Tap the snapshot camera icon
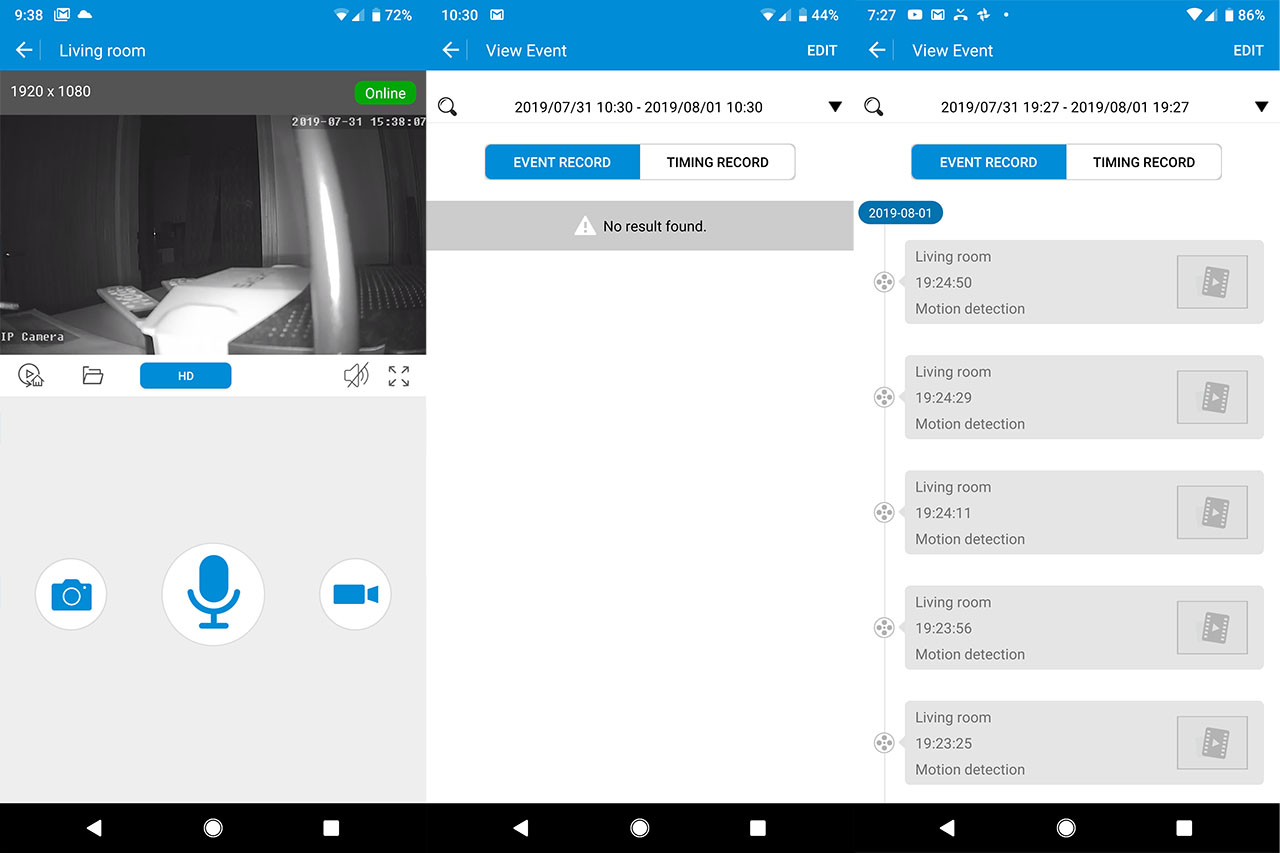The image size is (1280, 853). (71, 595)
